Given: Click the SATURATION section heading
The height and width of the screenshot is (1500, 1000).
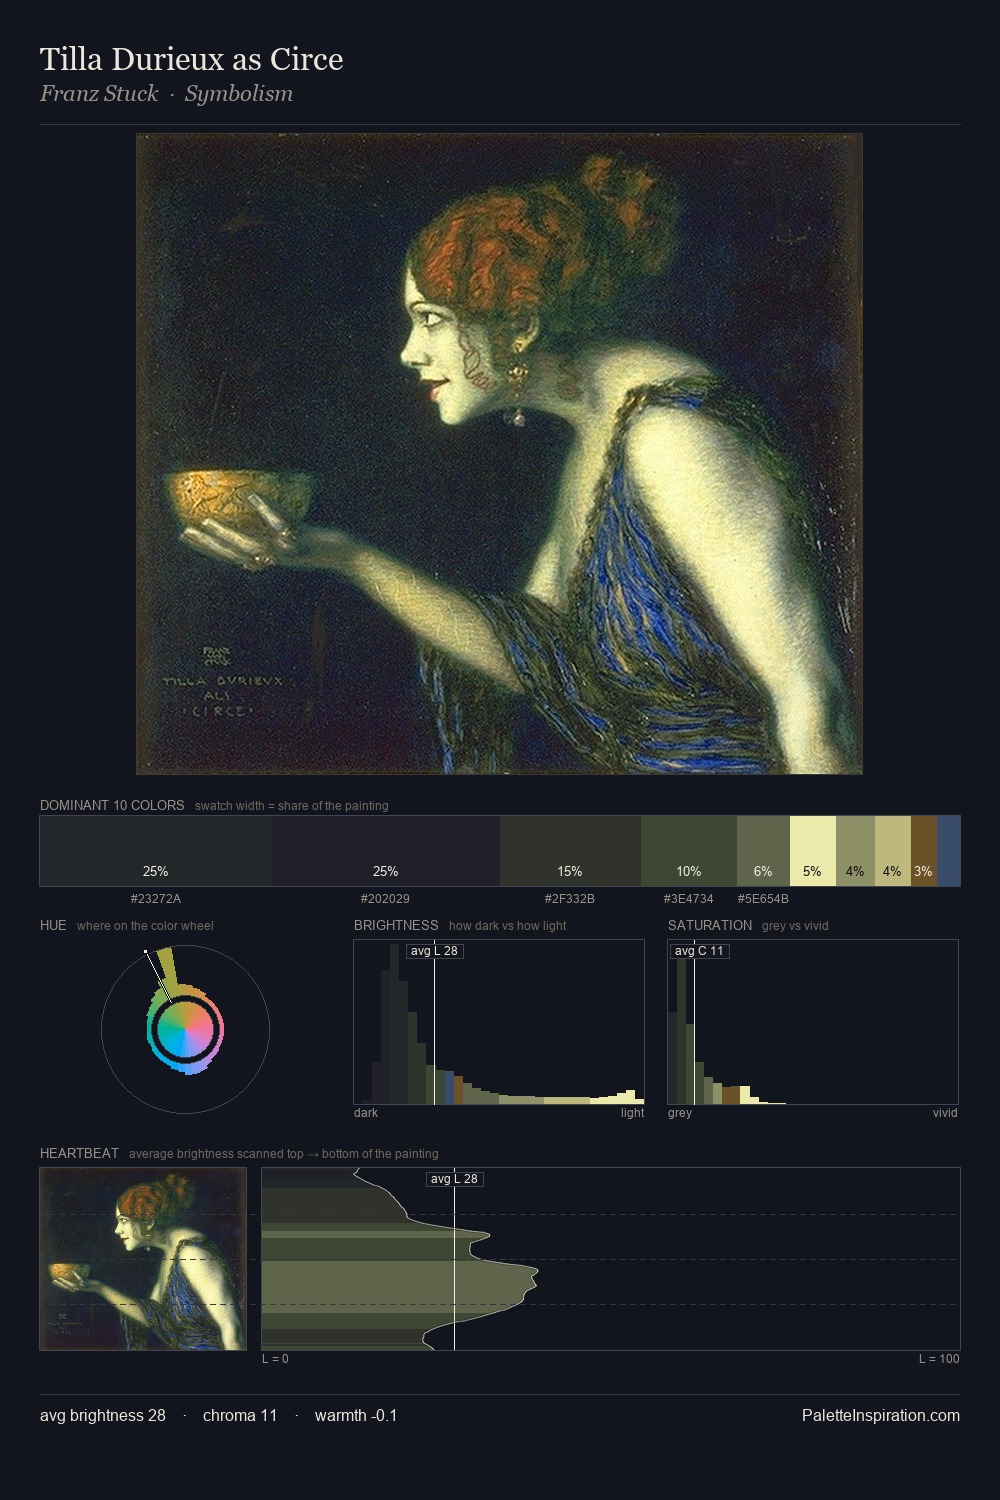Looking at the screenshot, I should pos(710,925).
